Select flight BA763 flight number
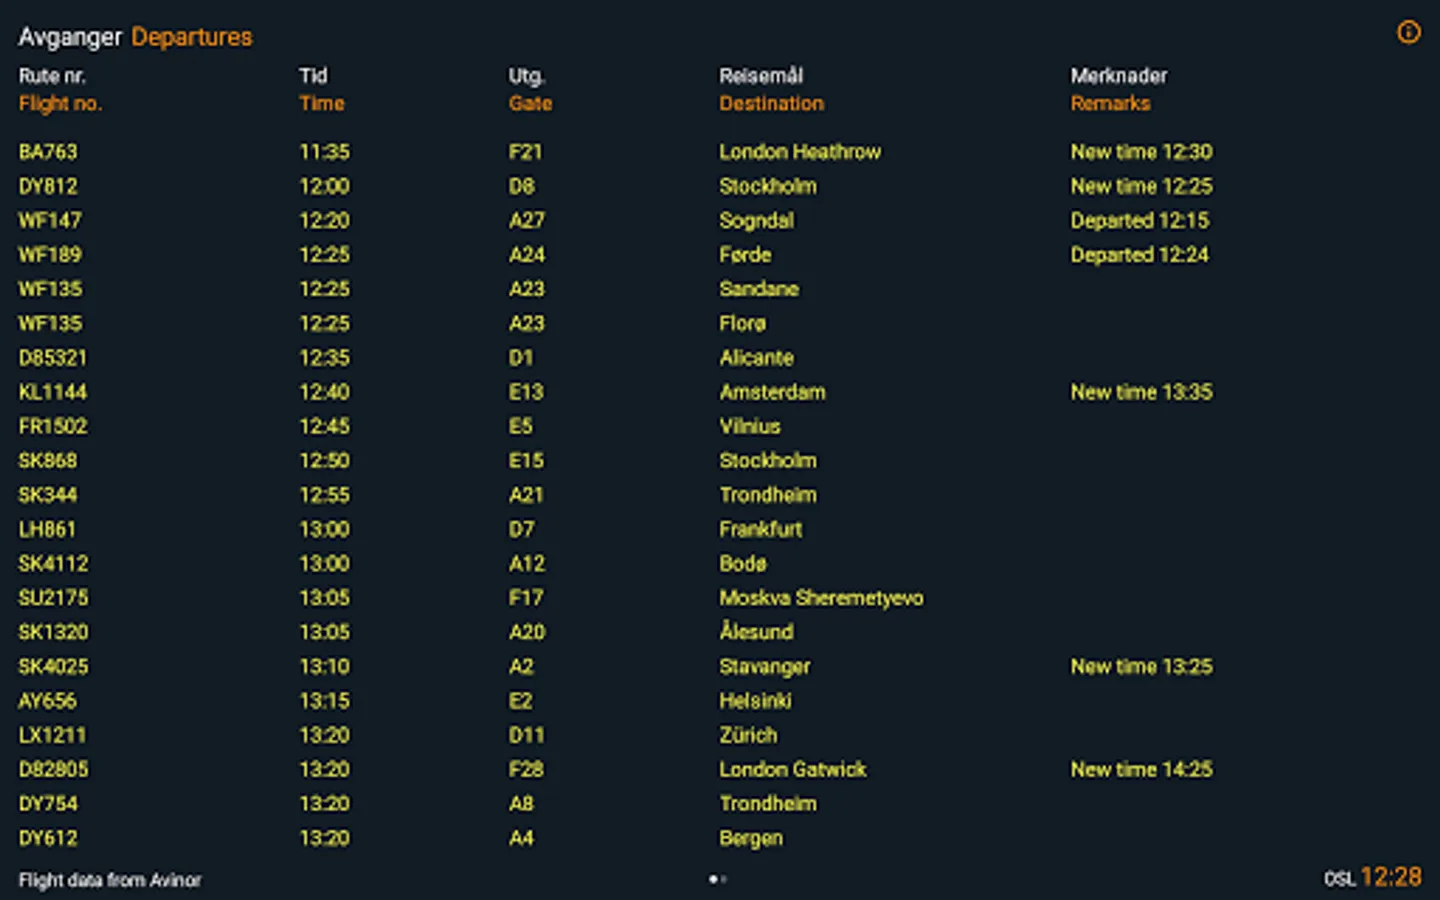The width and height of the screenshot is (1440, 900). click(x=48, y=152)
